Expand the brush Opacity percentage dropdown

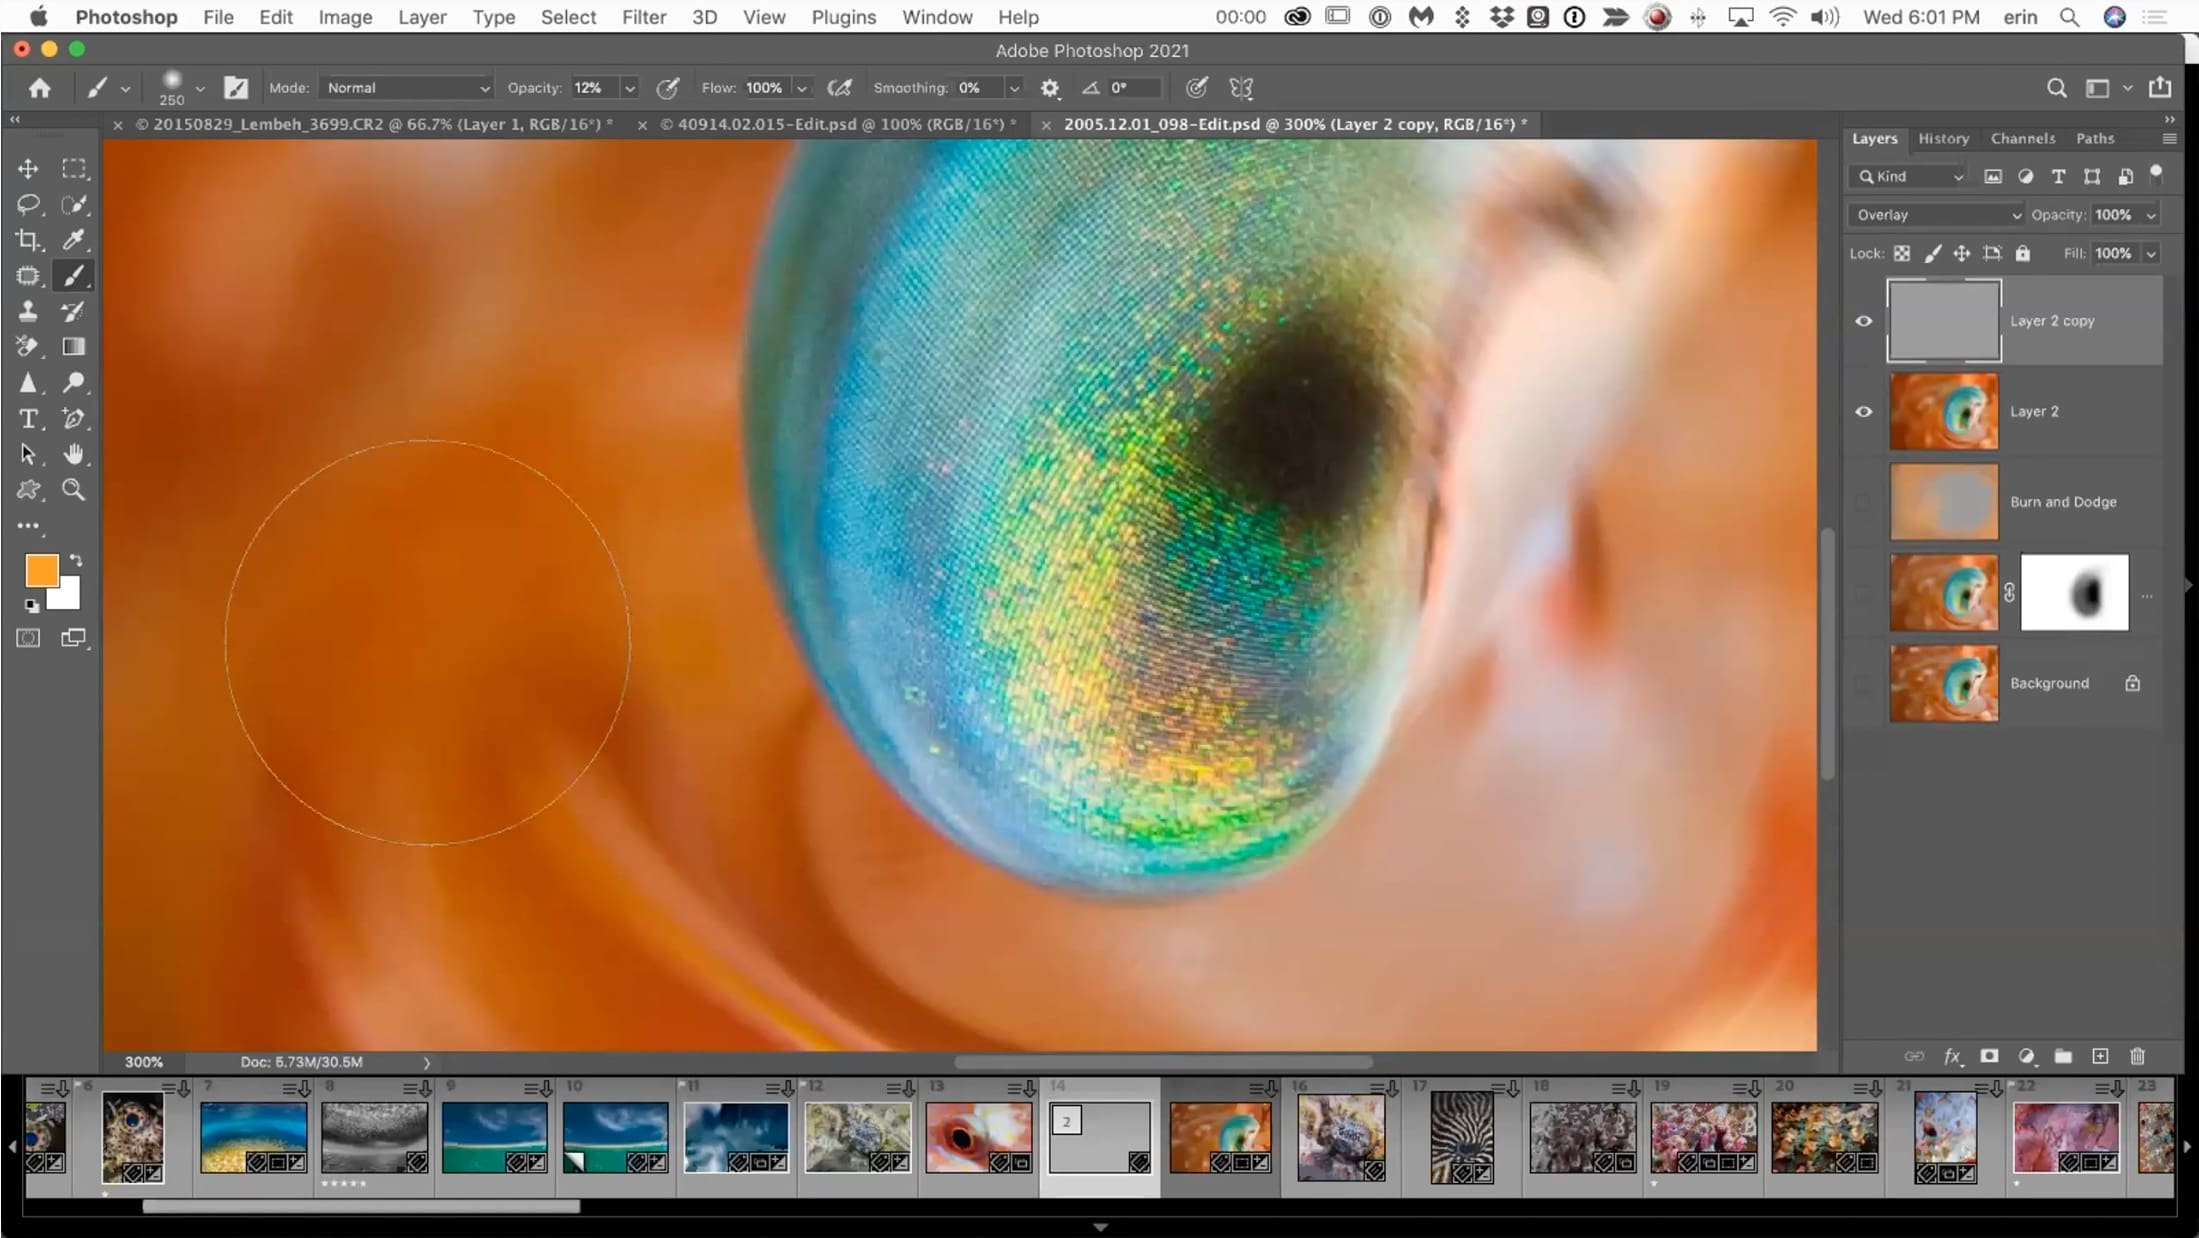tap(630, 88)
